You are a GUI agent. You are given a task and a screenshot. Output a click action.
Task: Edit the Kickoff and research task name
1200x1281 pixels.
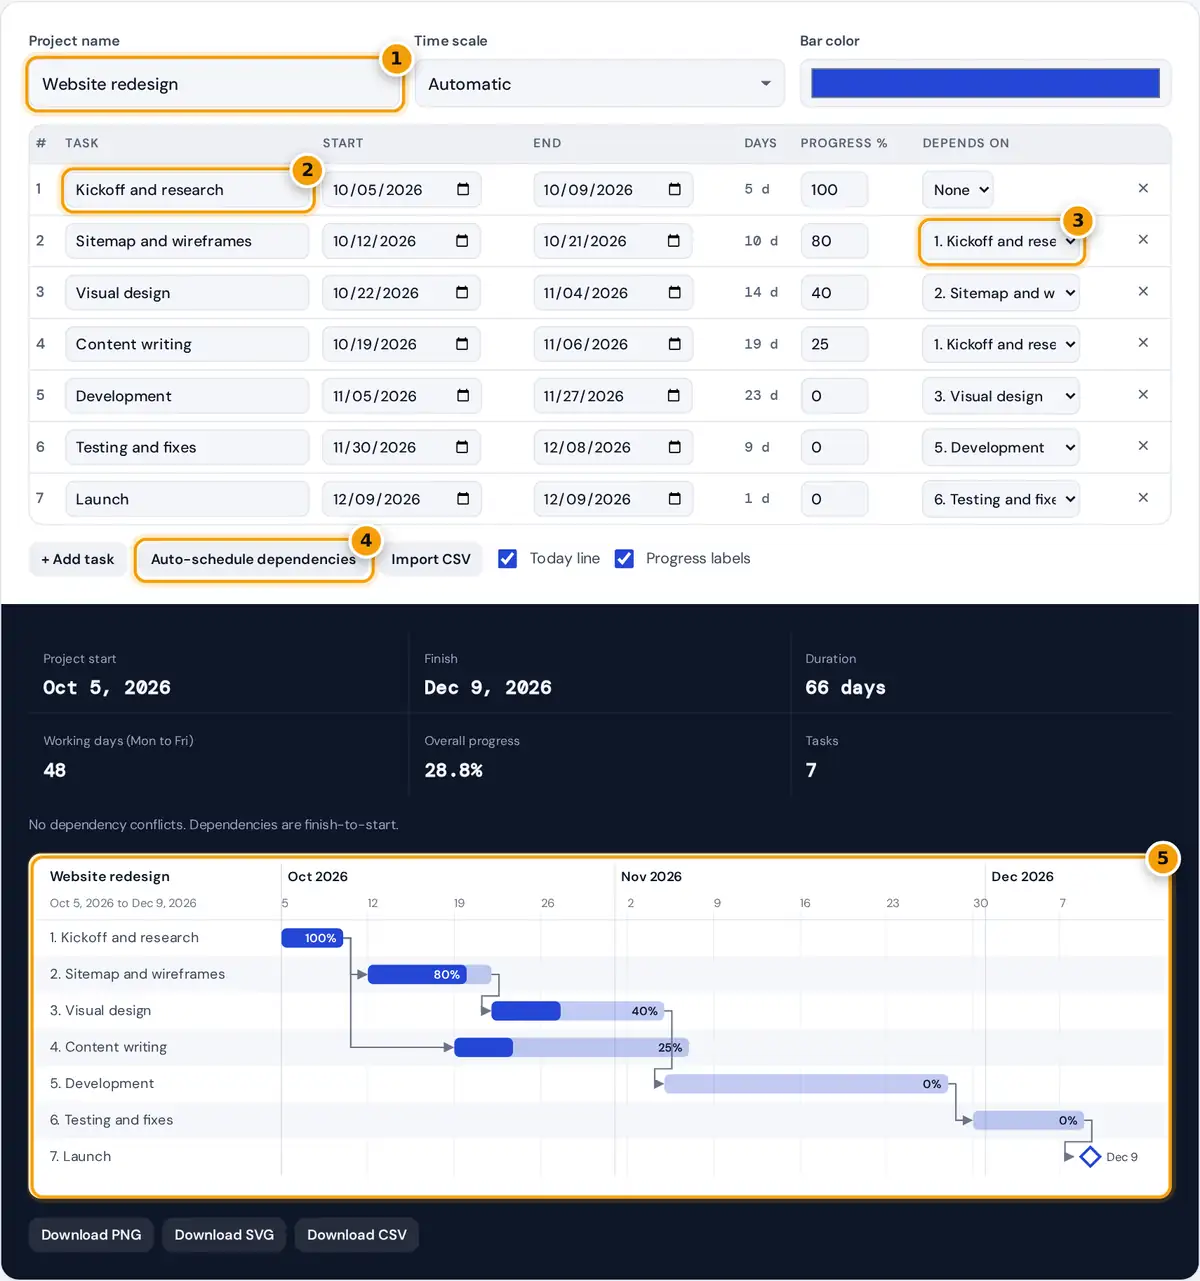pos(187,190)
